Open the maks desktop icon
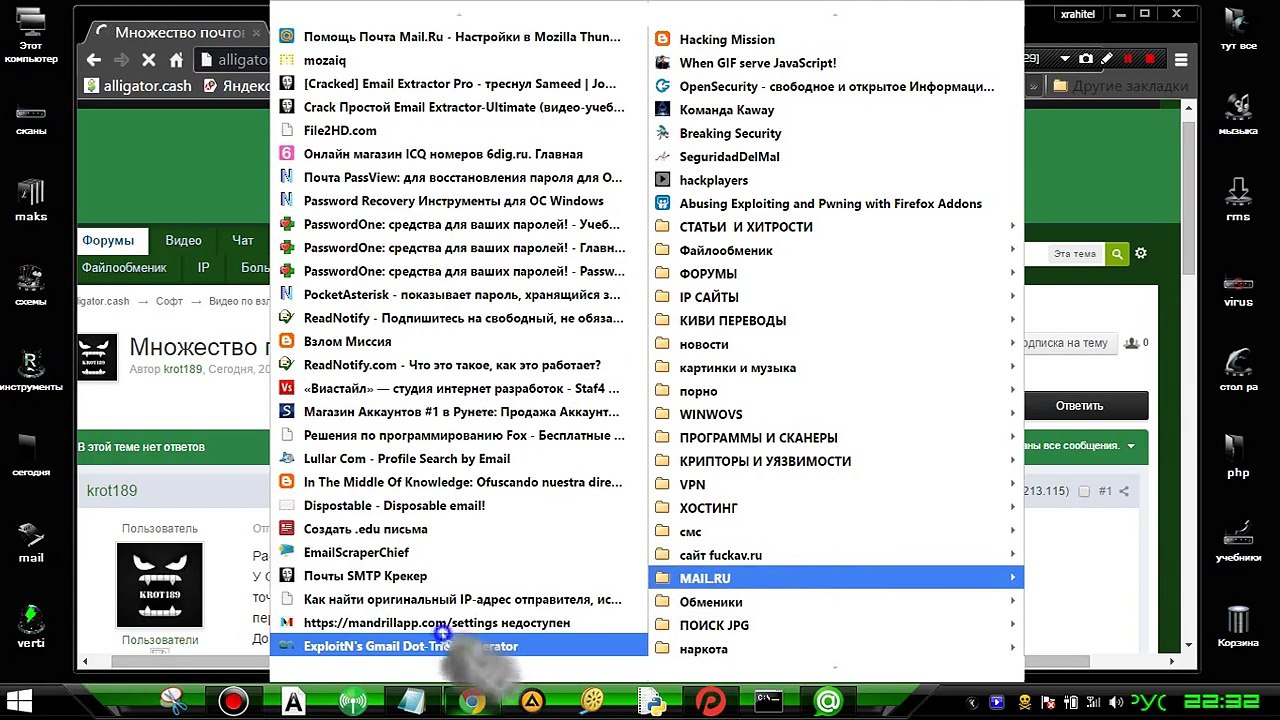 point(31,200)
